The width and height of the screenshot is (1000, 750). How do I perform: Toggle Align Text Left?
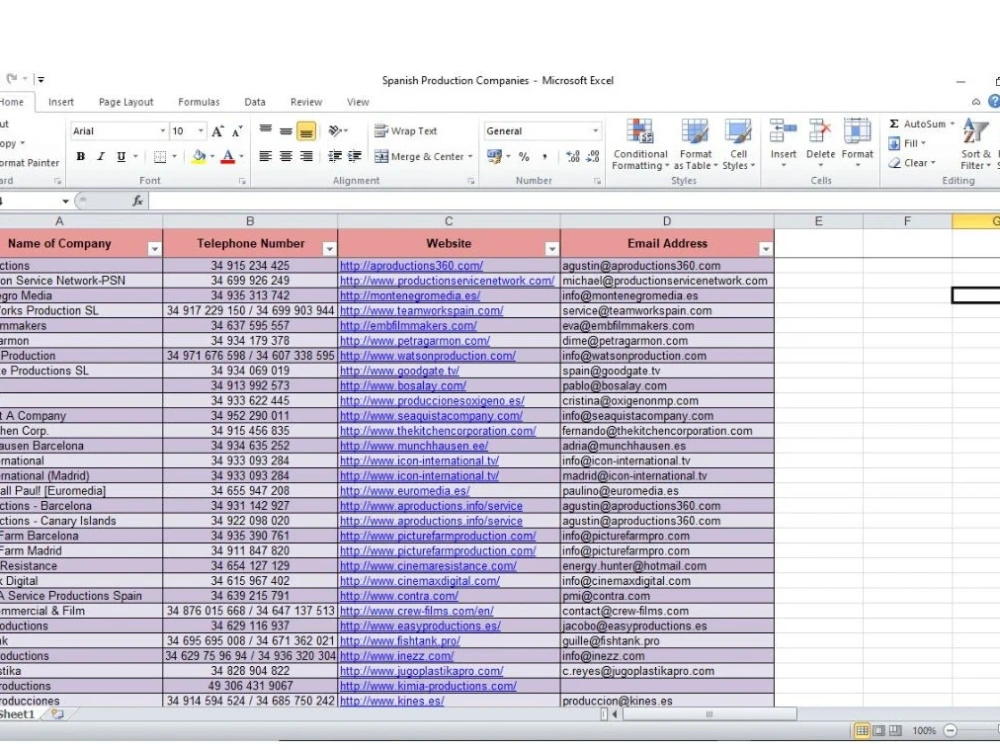click(x=265, y=156)
